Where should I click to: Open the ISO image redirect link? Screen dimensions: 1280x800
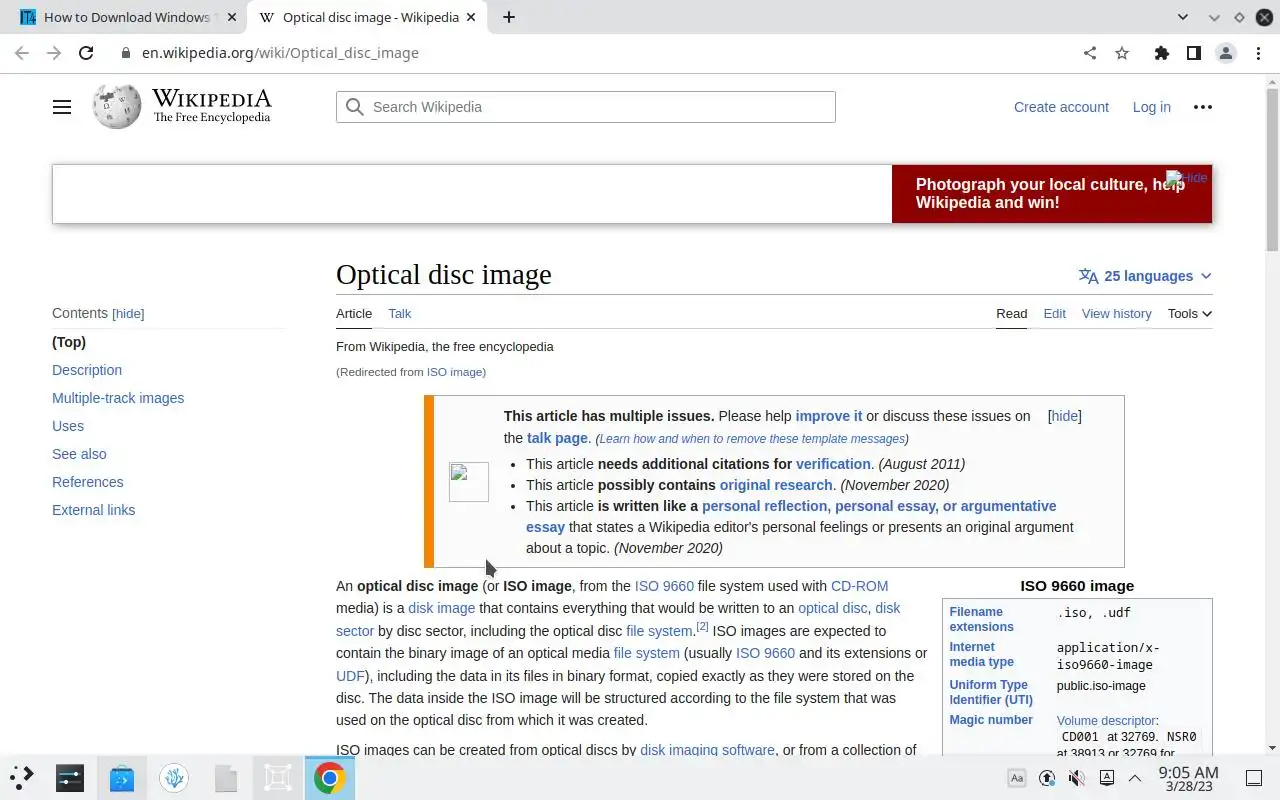click(454, 372)
